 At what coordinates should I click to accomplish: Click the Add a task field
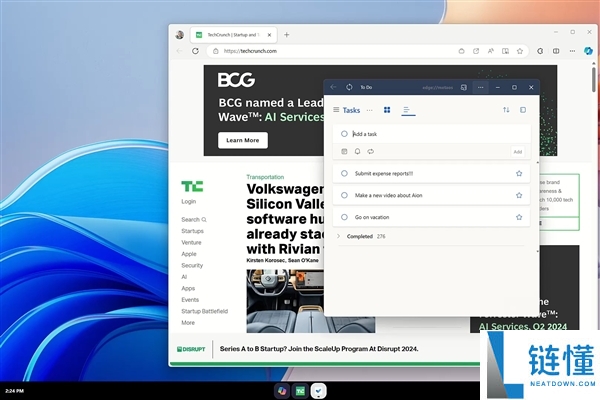[432, 134]
